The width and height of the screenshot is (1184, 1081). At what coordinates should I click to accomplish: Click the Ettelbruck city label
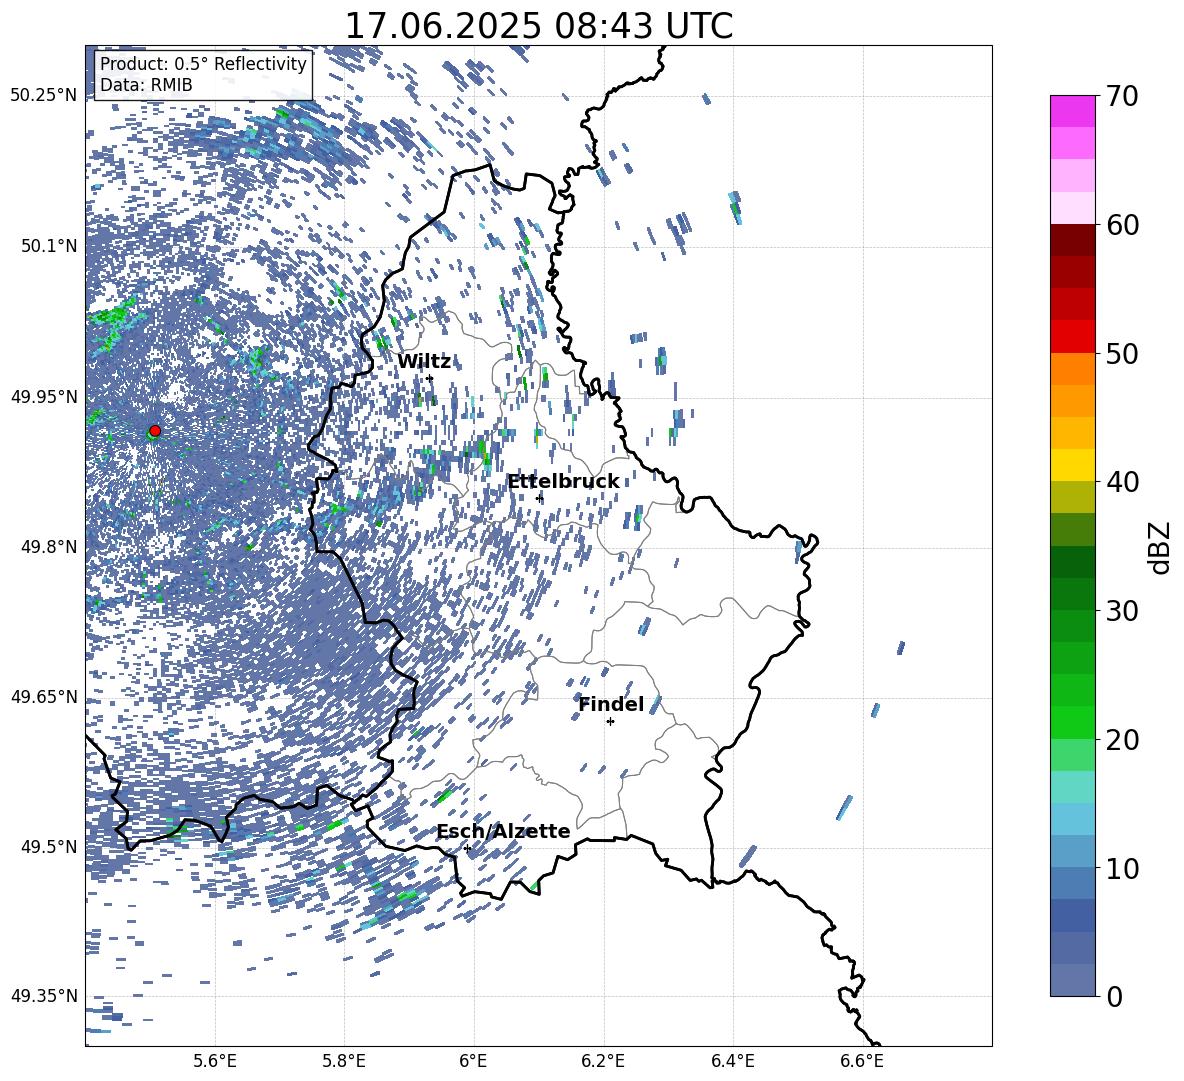pyautogui.click(x=563, y=482)
